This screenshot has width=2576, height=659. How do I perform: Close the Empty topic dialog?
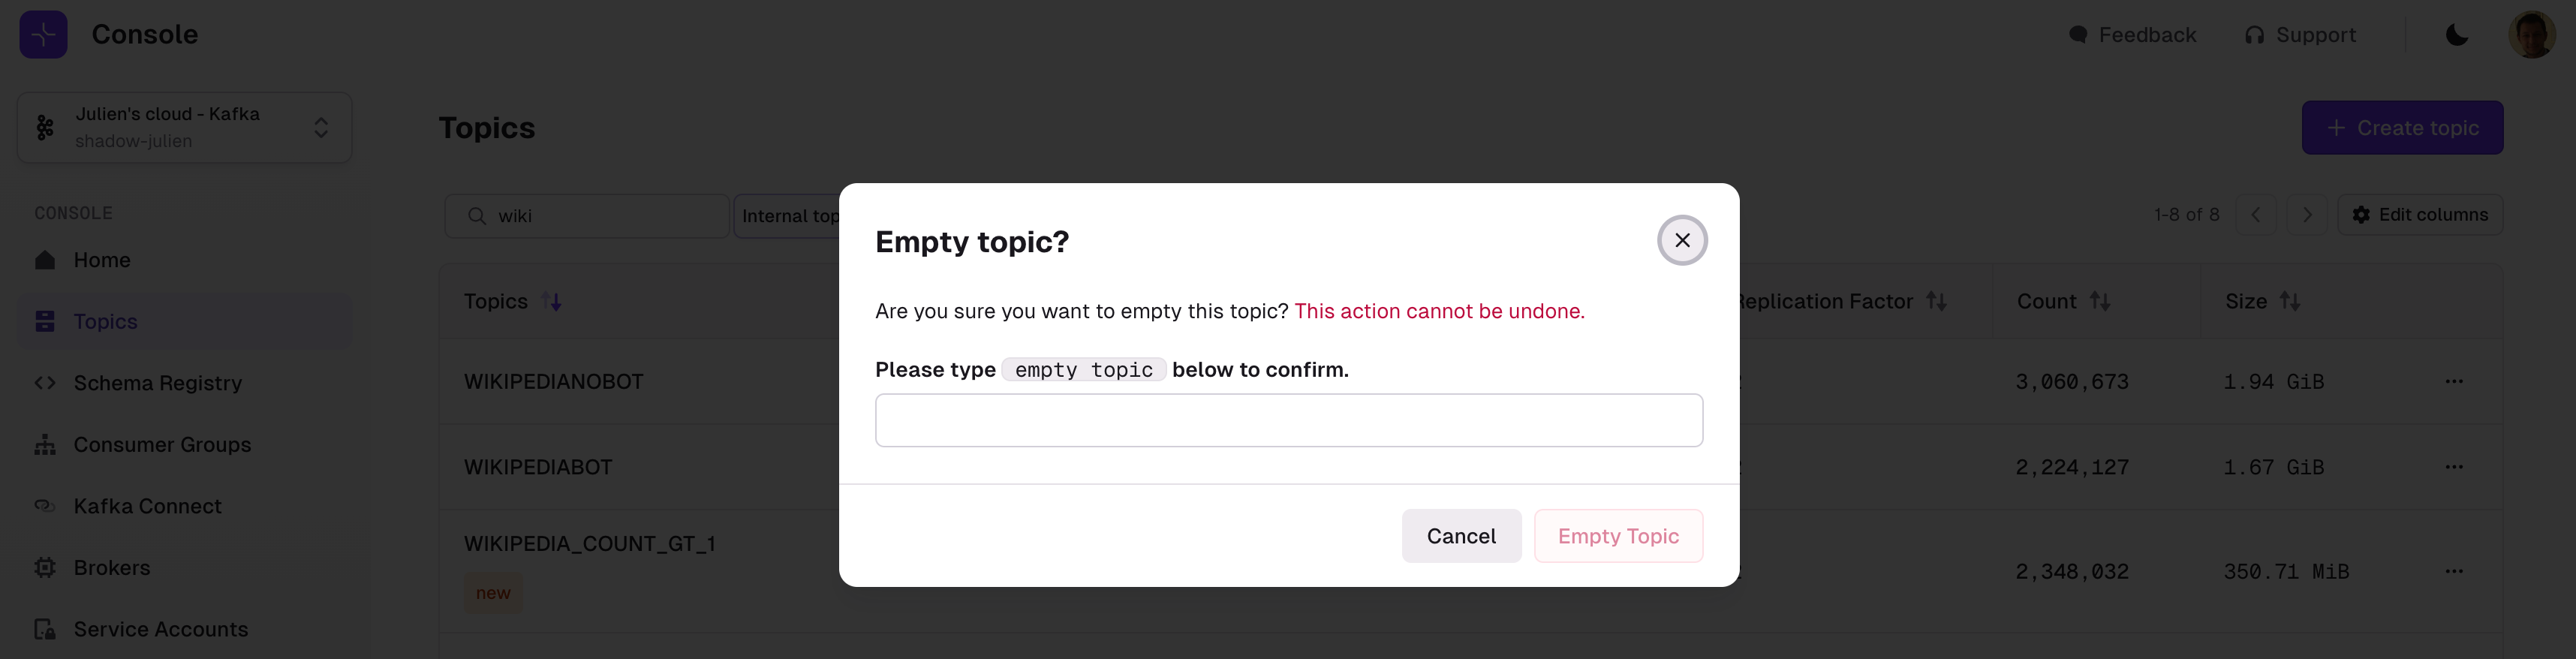tap(1682, 241)
